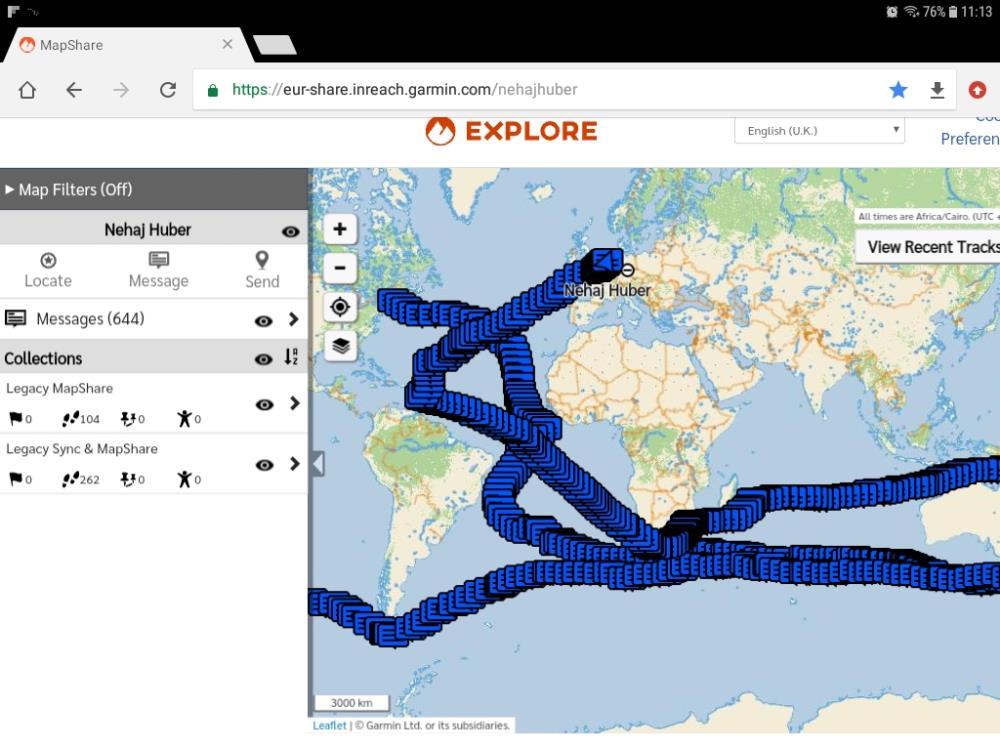Click Legacy Sync & MapShare person icon
The height and width of the screenshot is (750, 1000).
click(x=184, y=479)
